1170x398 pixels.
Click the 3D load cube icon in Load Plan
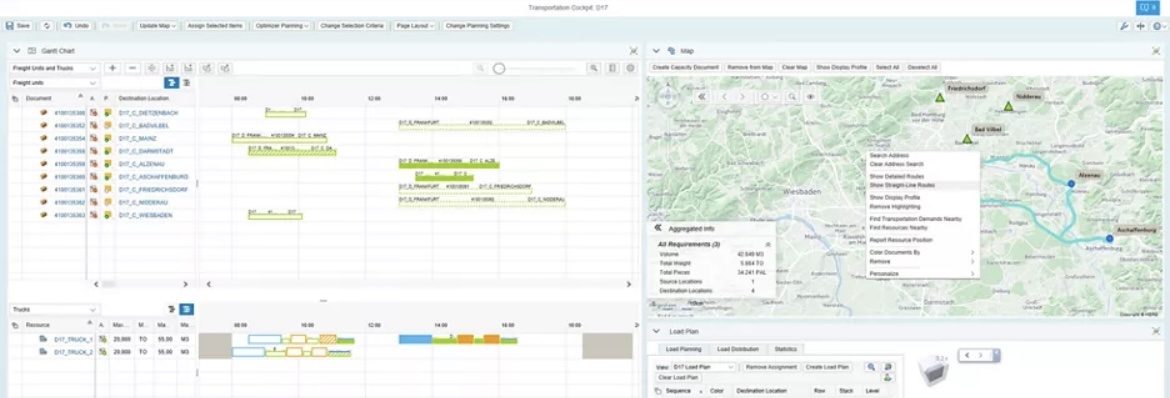point(933,370)
